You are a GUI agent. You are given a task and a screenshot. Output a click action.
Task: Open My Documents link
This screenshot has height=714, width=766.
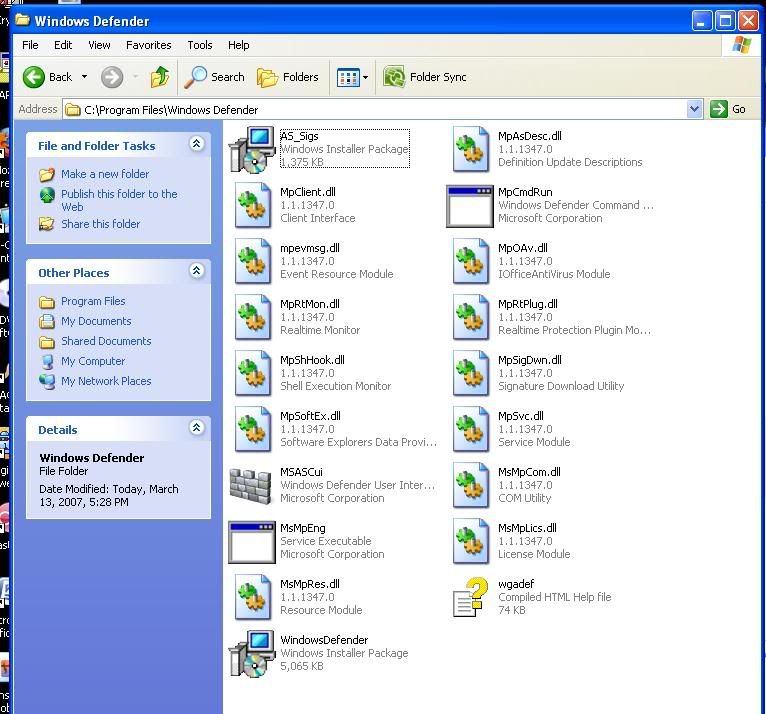[96, 321]
